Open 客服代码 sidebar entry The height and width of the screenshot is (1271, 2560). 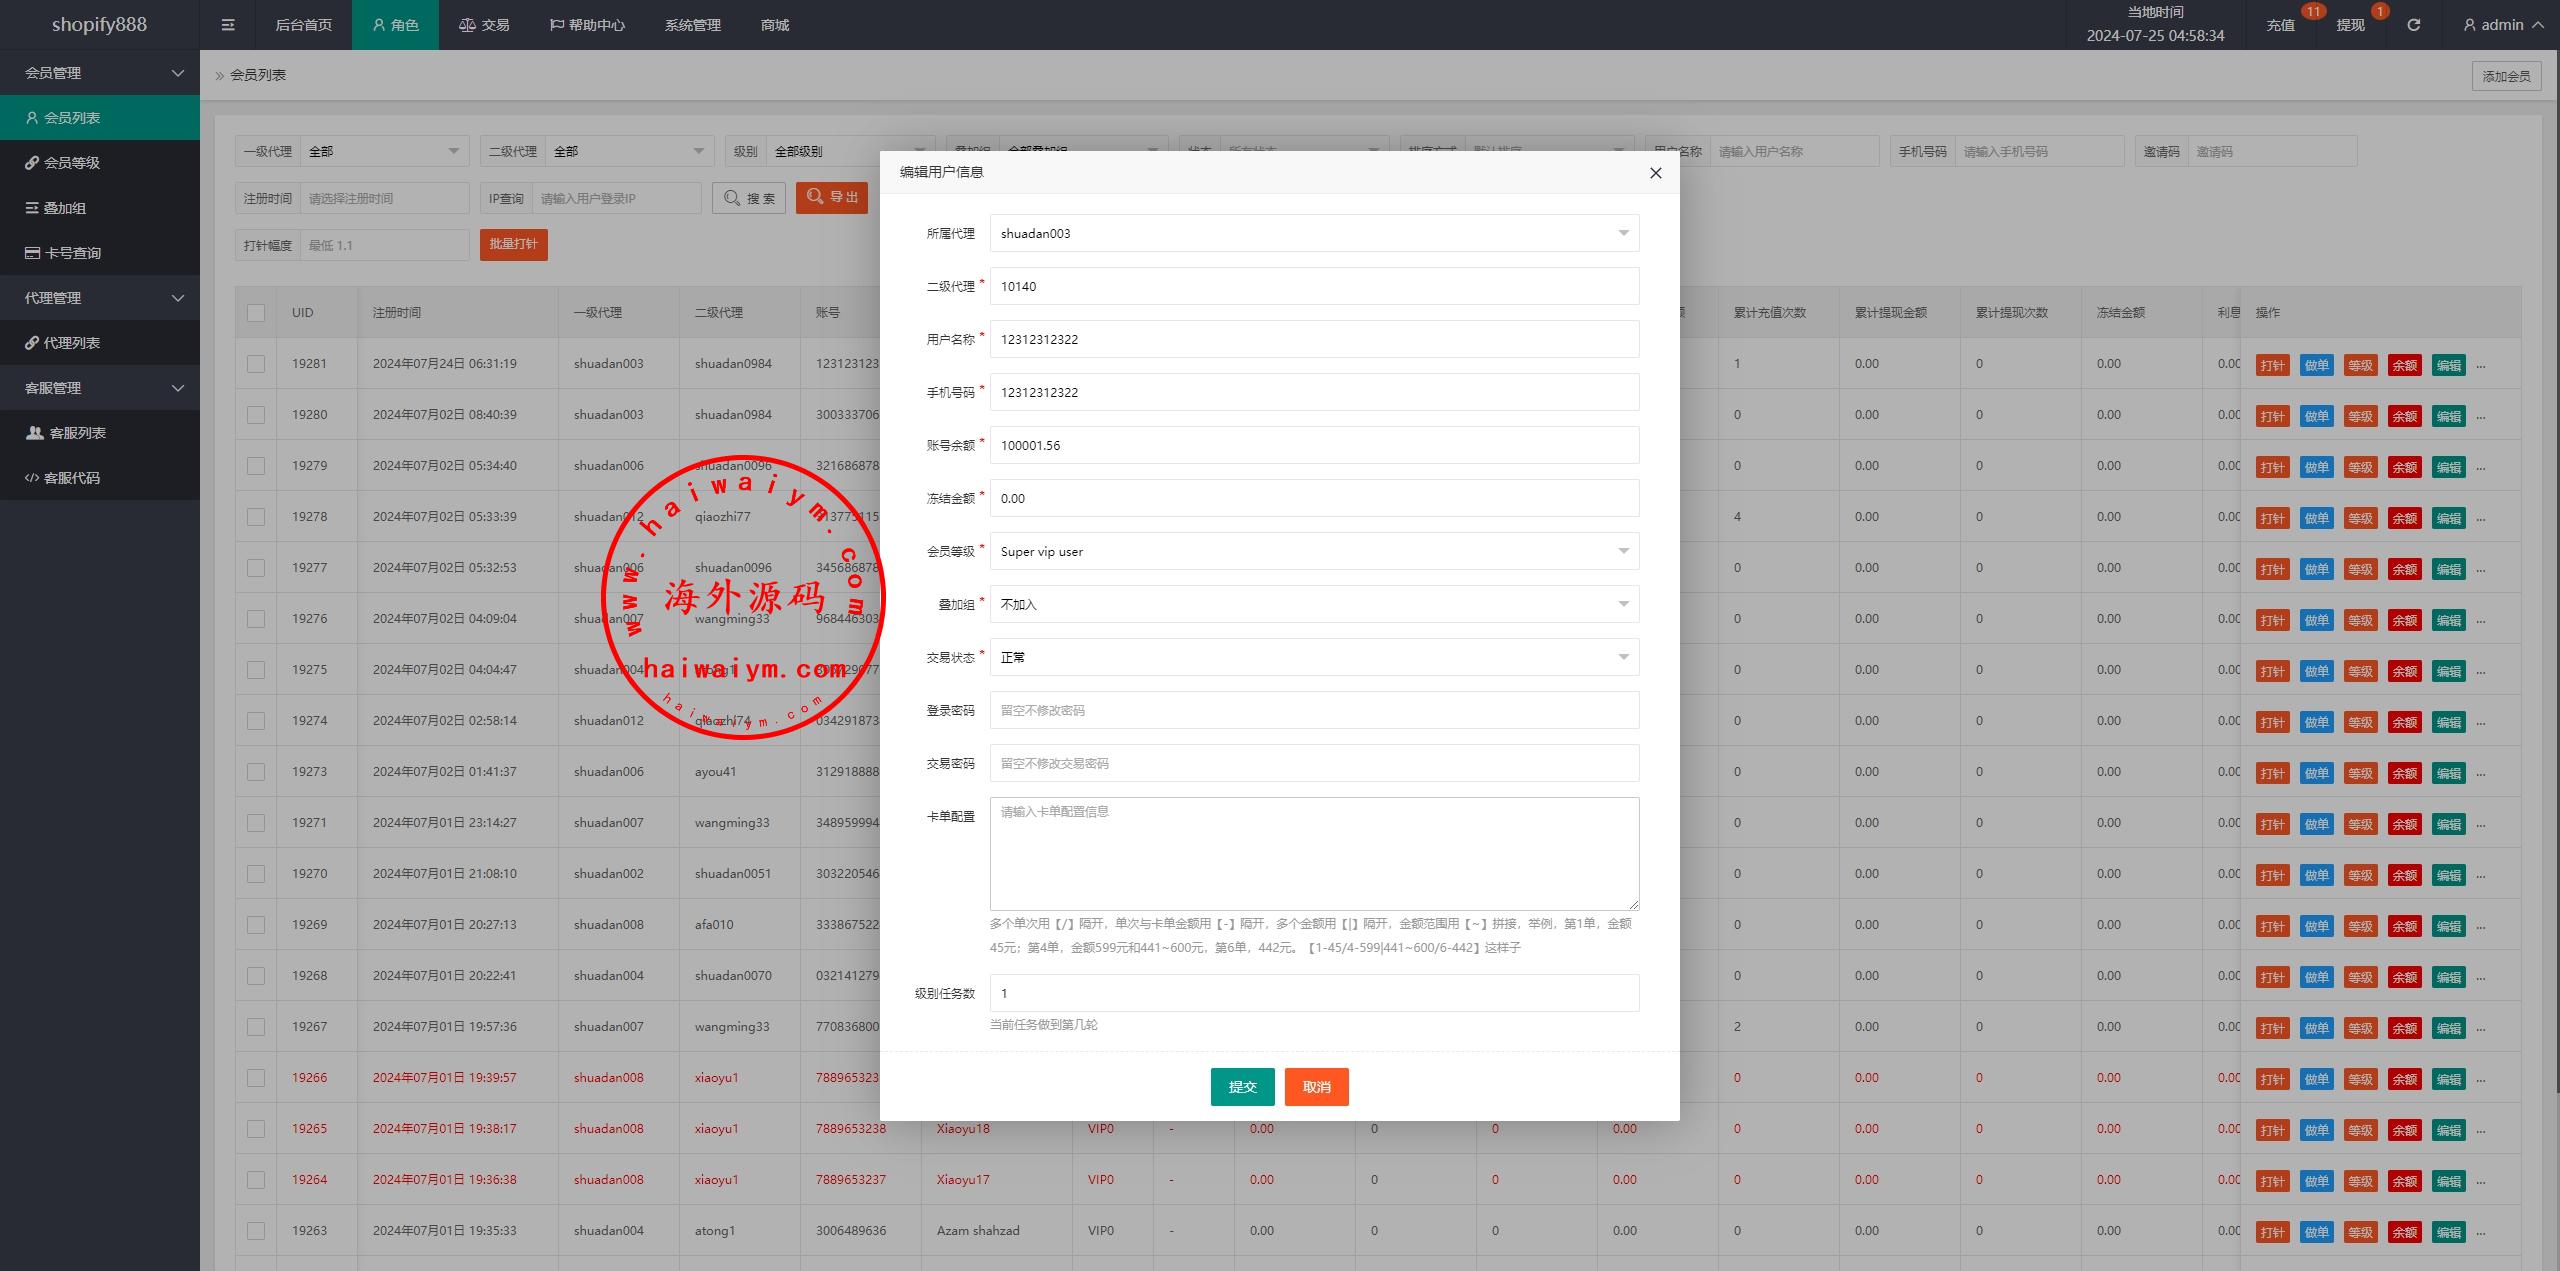(x=71, y=478)
